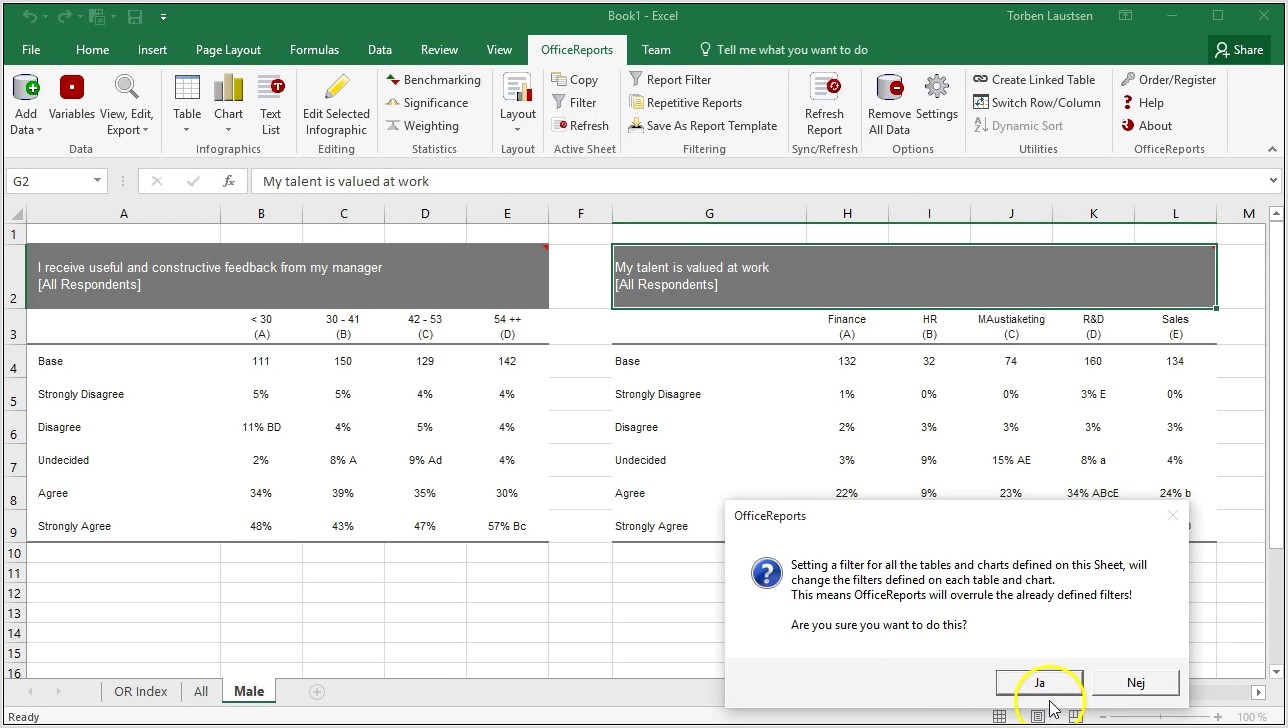Click Remove All Data
Viewport: 1288px width, 728px height.
tap(889, 104)
